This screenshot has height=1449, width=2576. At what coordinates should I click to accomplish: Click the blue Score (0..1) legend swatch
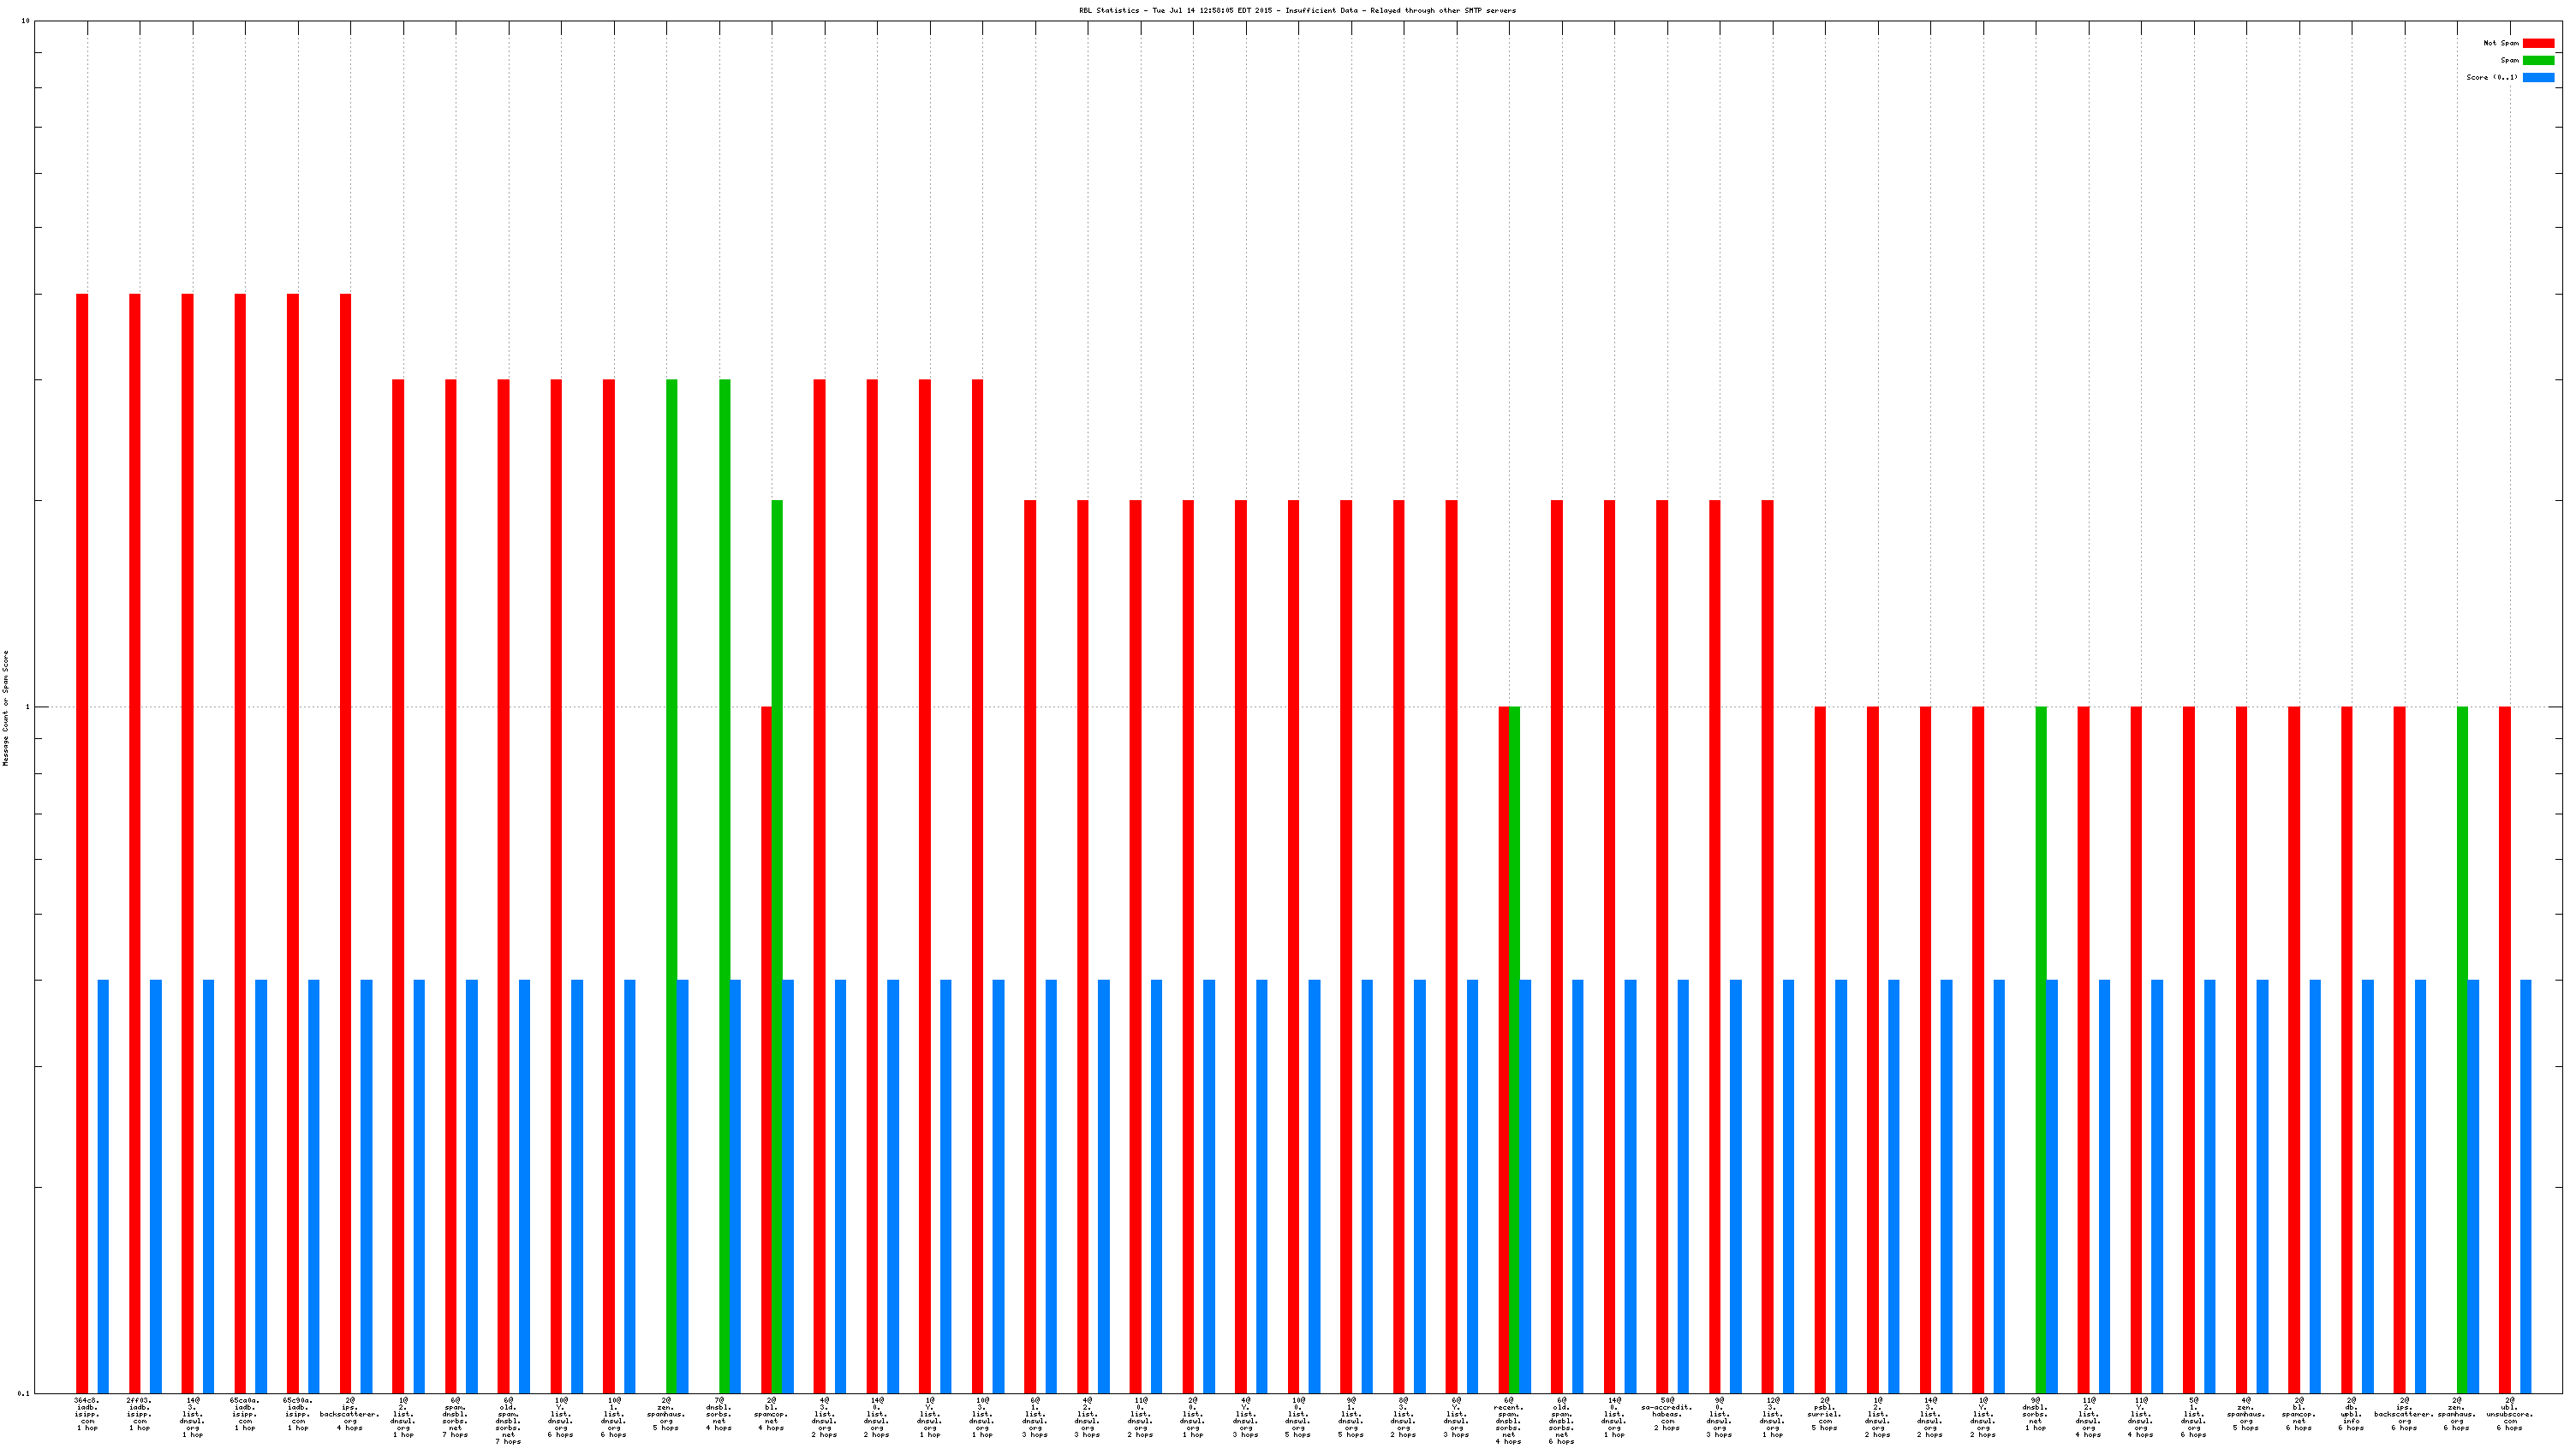[2538, 77]
